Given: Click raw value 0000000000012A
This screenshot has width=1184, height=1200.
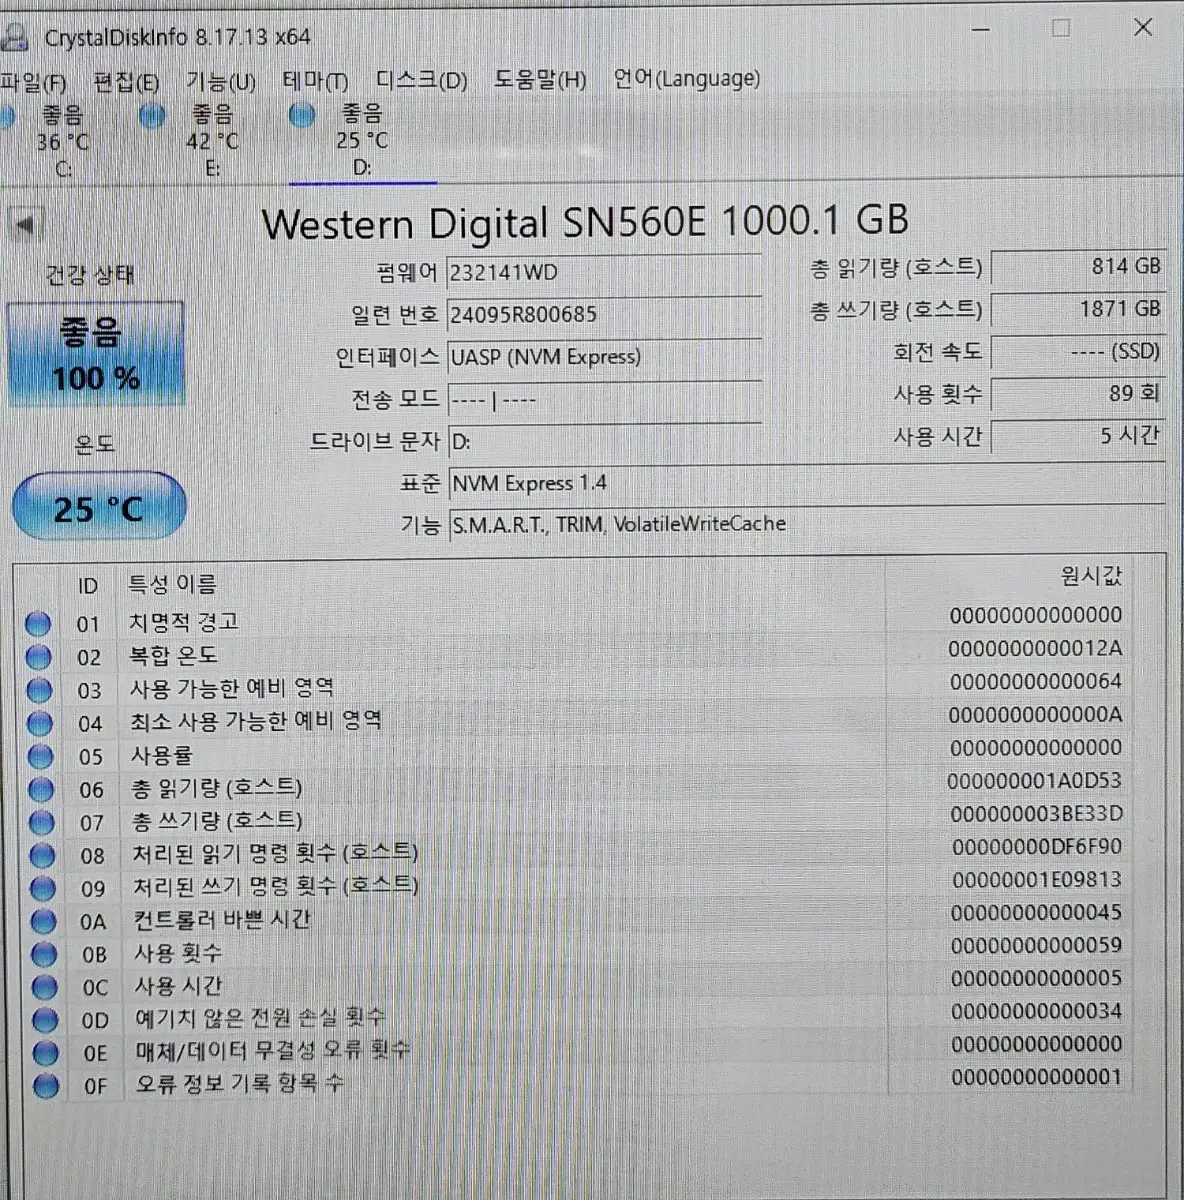Looking at the screenshot, I should pos(1035,648).
